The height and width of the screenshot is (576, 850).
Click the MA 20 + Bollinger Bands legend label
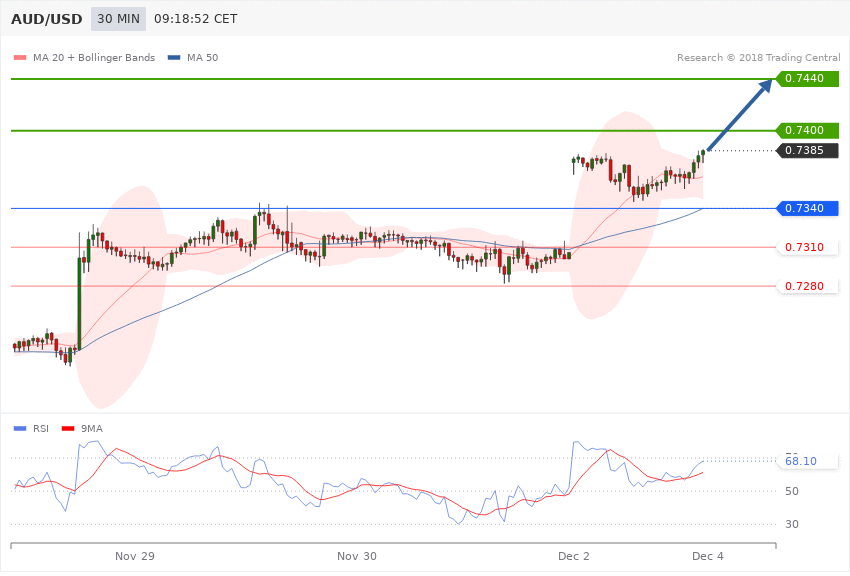(94, 57)
